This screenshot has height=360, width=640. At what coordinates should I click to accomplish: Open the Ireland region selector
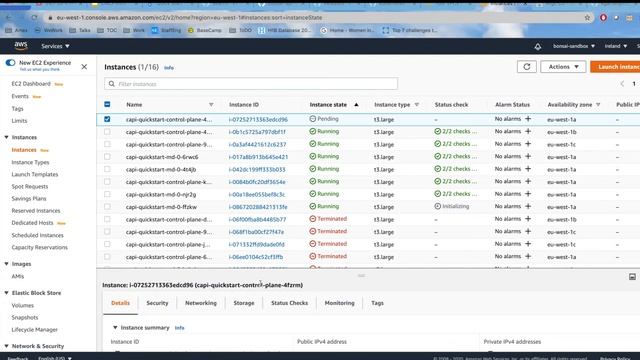point(616,46)
